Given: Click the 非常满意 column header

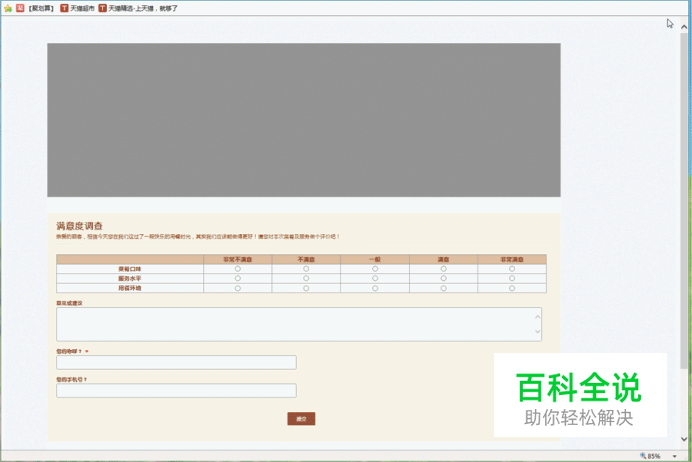Looking at the screenshot, I should (512, 259).
